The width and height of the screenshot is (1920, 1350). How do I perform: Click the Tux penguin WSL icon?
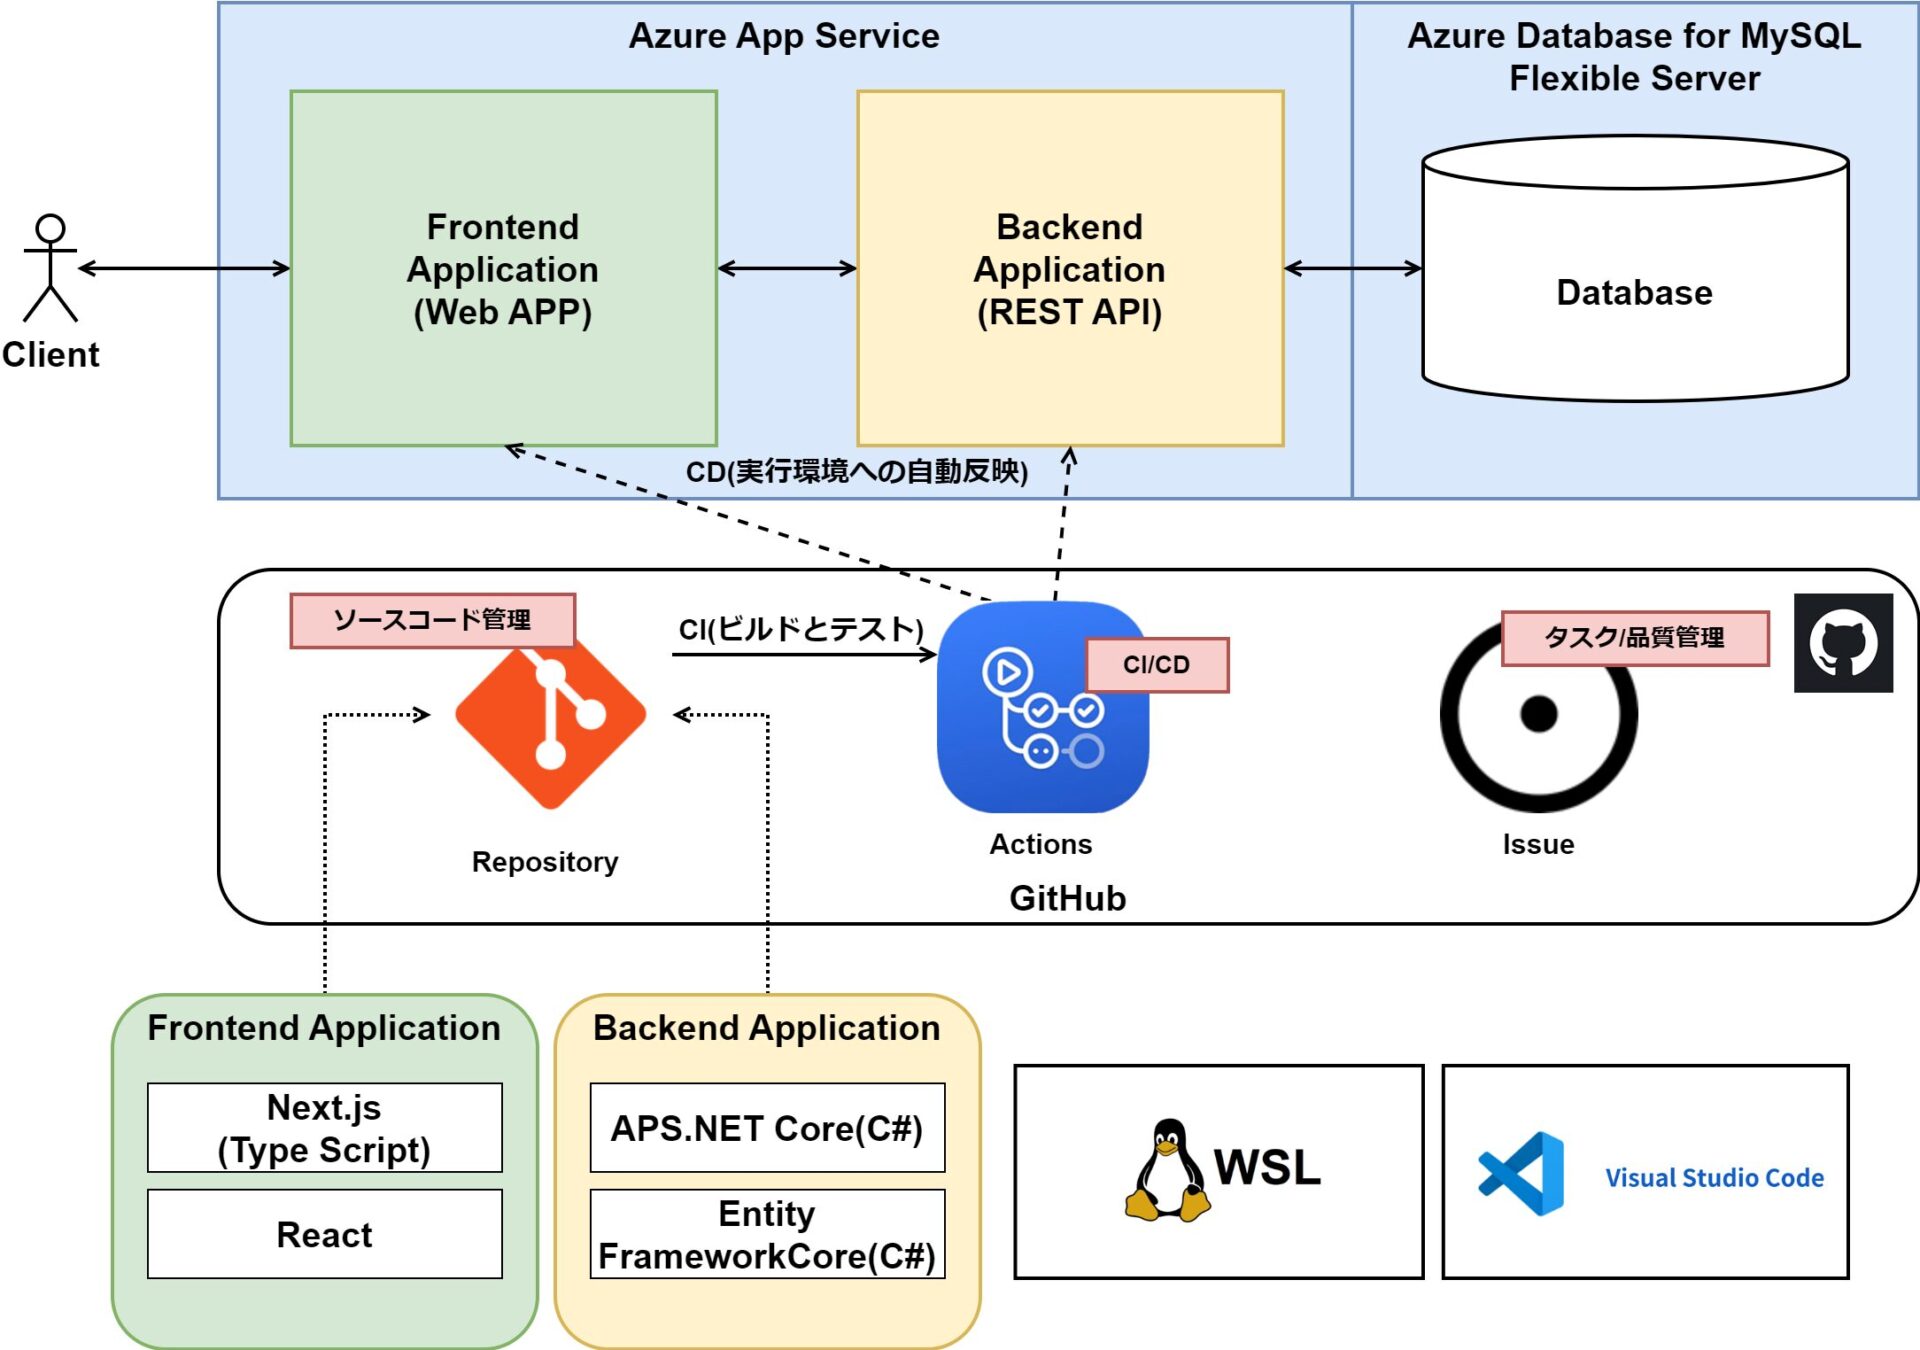click(1167, 1170)
